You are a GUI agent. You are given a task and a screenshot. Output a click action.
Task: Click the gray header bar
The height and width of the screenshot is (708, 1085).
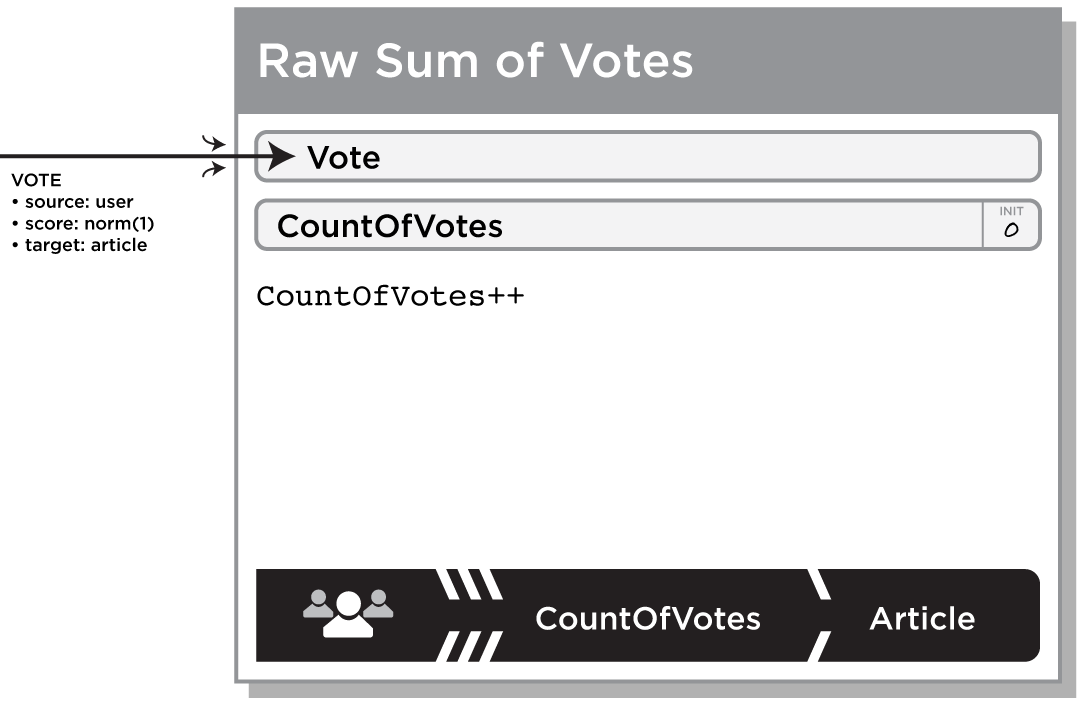pyautogui.click(x=648, y=61)
